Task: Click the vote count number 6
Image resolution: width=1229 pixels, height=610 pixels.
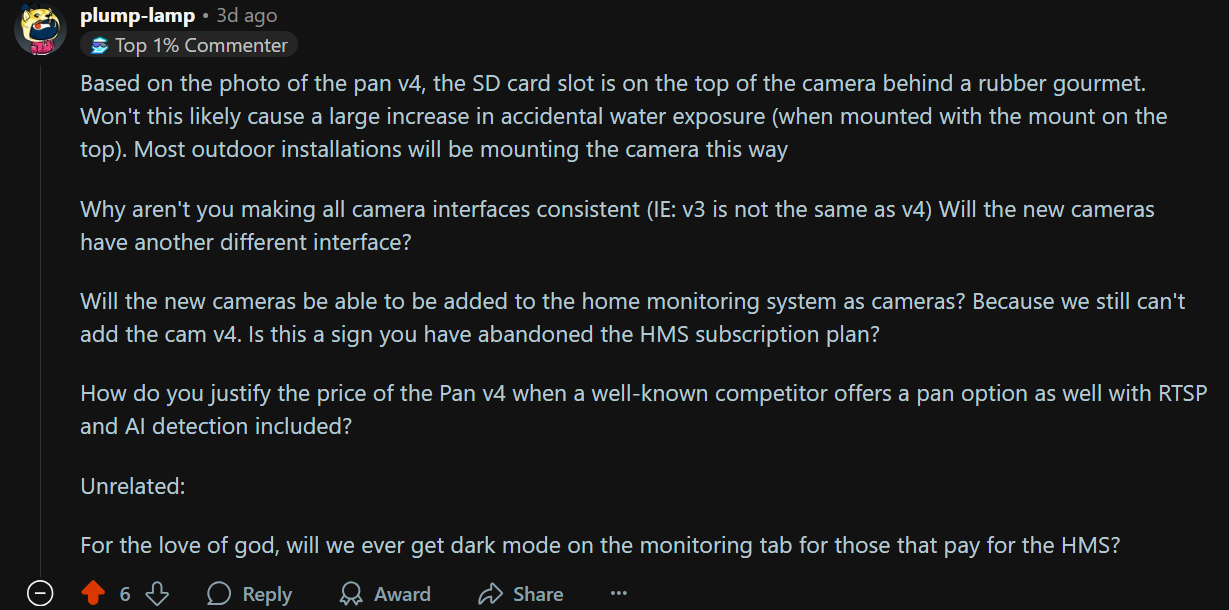Action: (125, 594)
